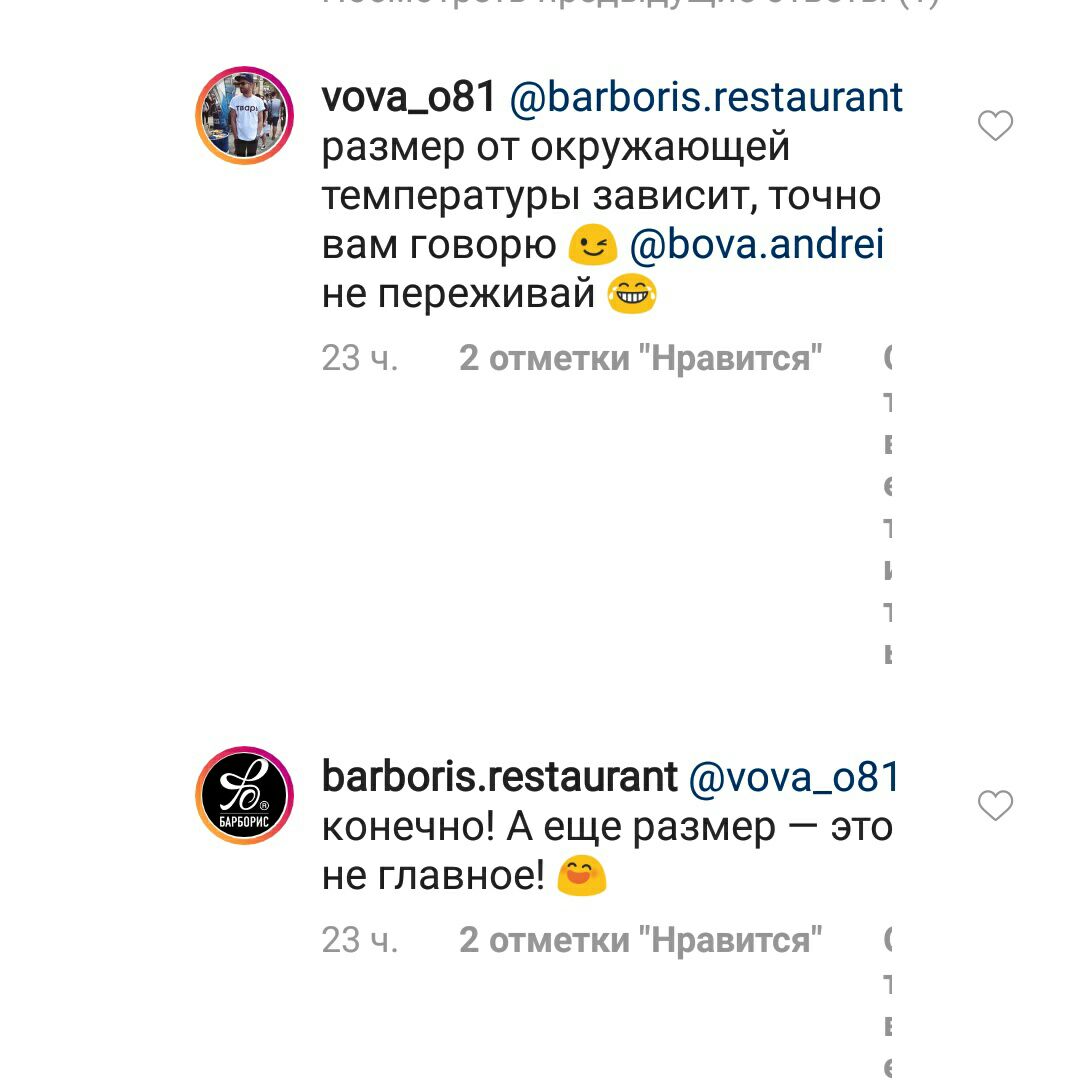The image size is (1080, 1080).
Task: Click the winking emoji in vova_o81's comment
Action: (592, 244)
